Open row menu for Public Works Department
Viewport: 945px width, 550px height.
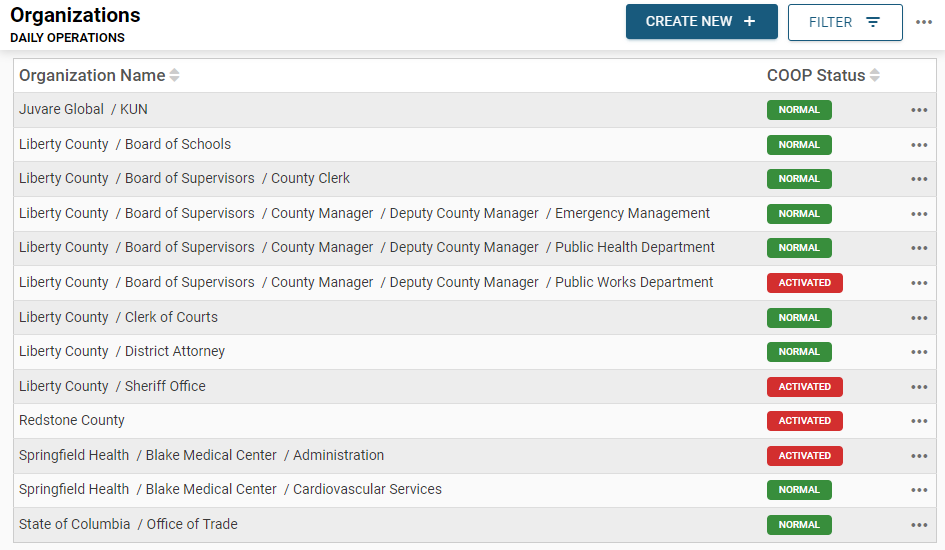tap(919, 283)
